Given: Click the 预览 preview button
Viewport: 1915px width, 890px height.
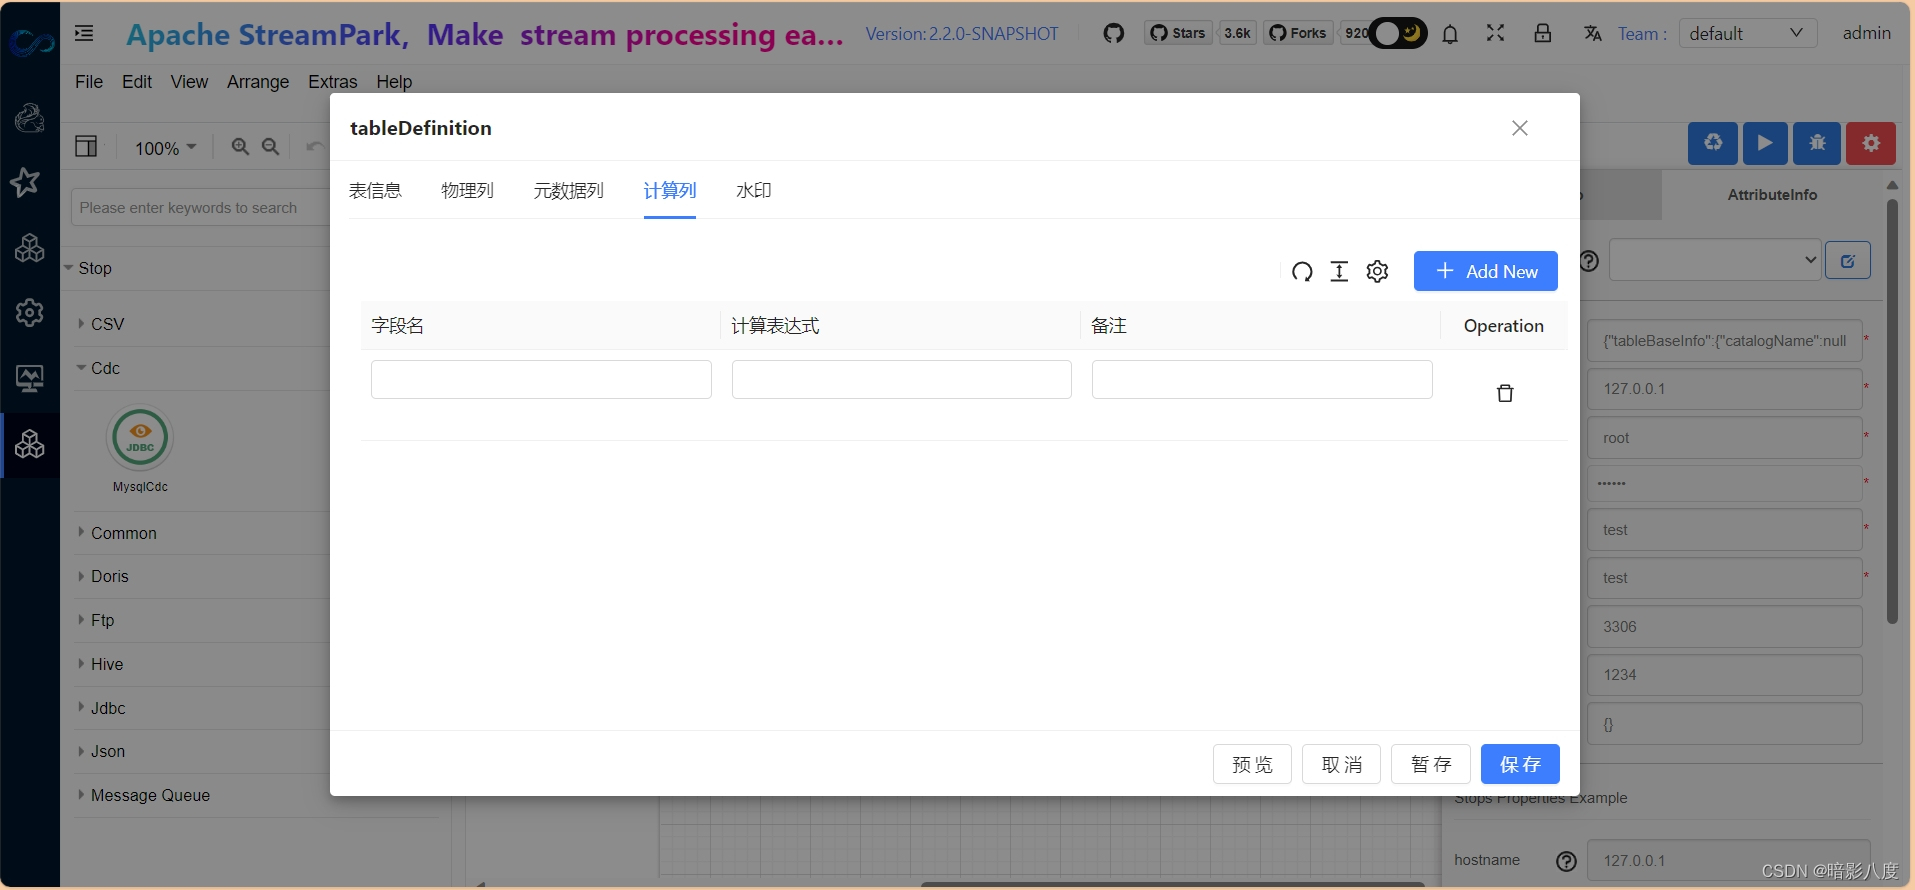Looking at the screenshot, I should click(1252, 764).
